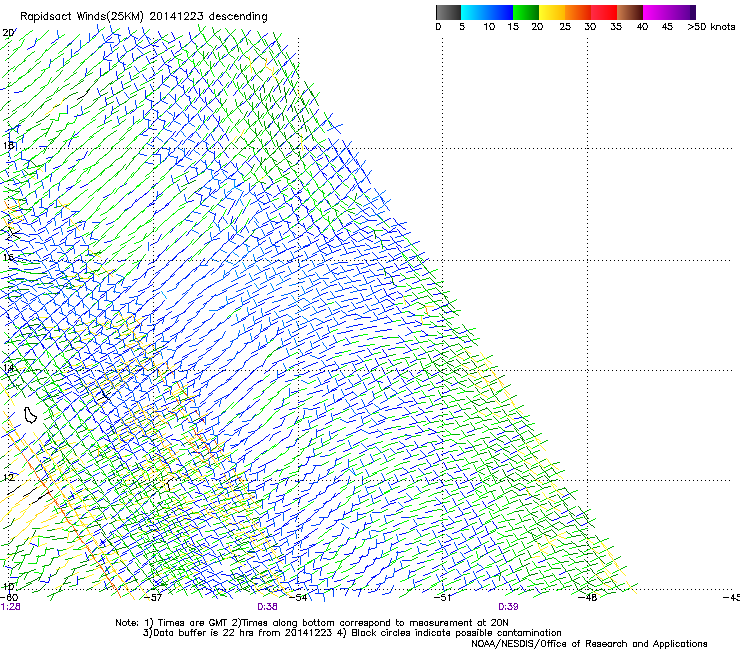Click the '>50 knots' legend label

(711, 27)
